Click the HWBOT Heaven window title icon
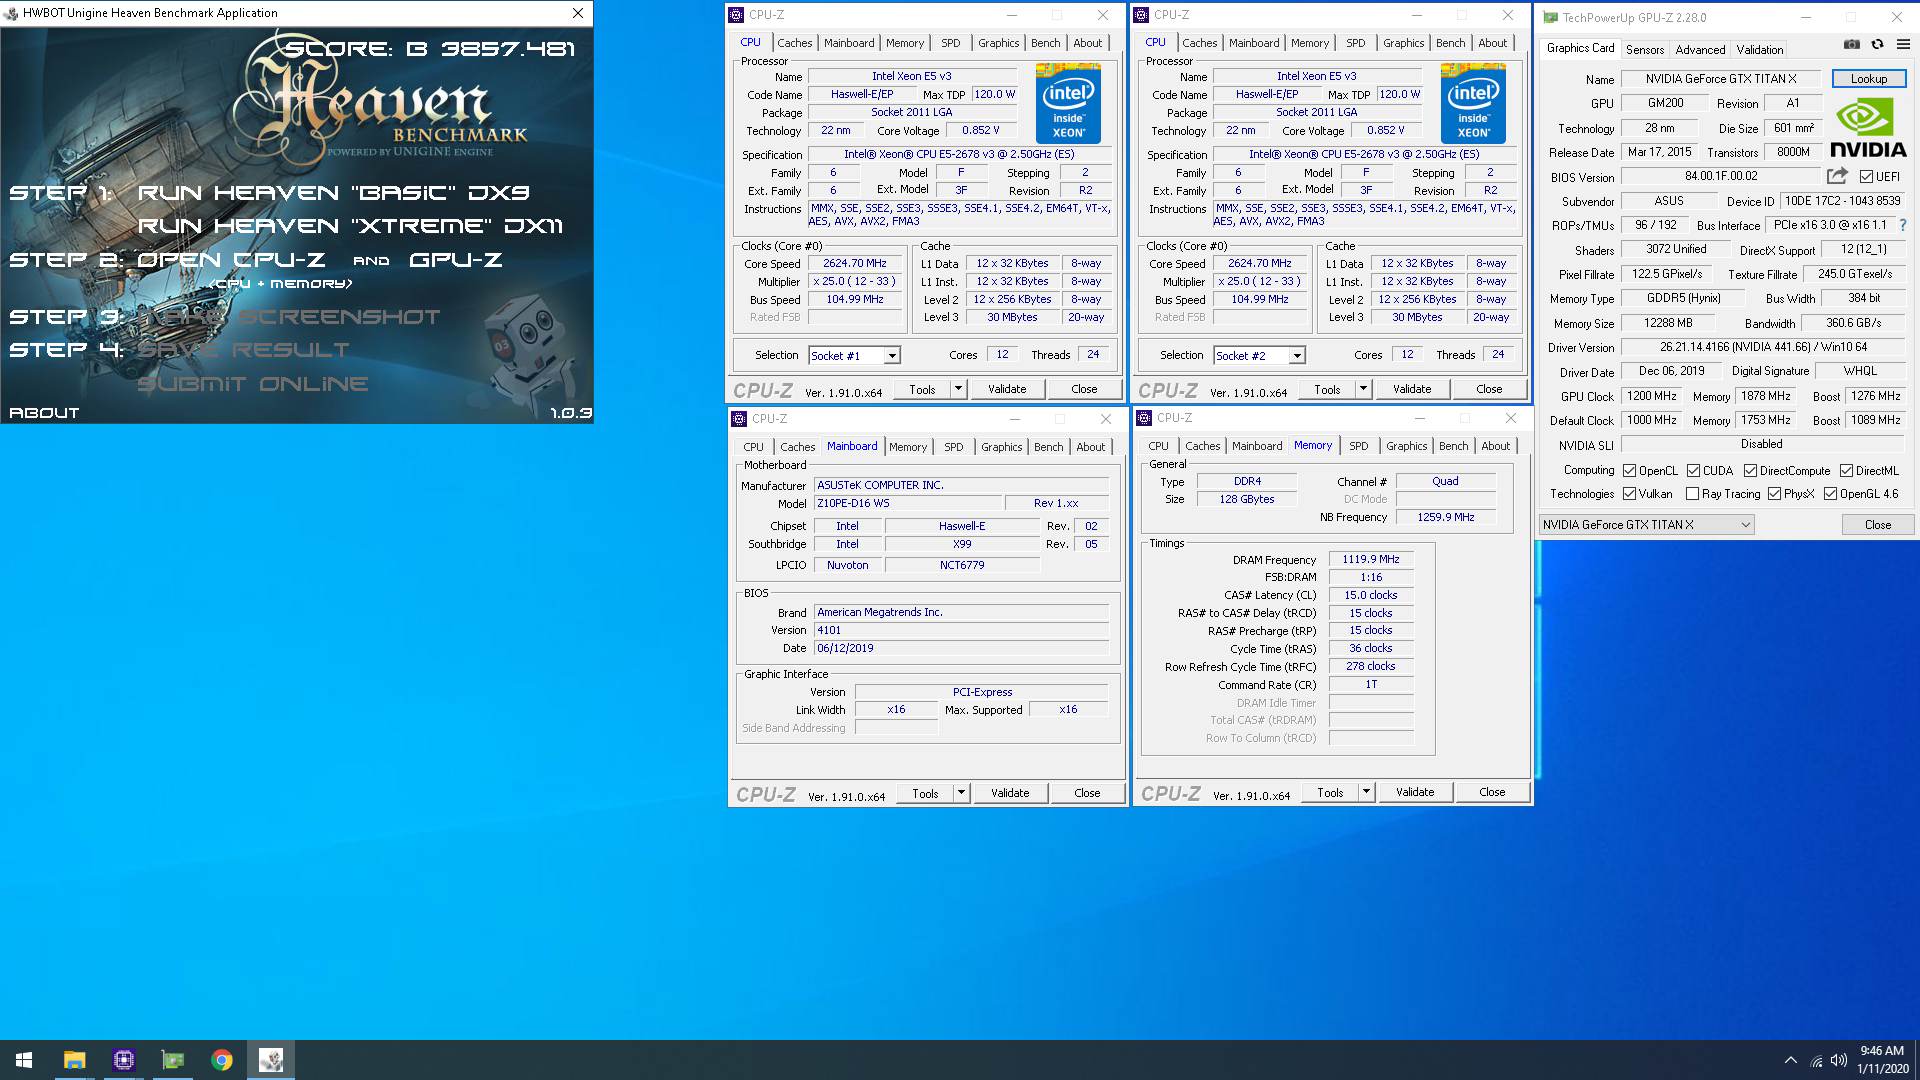Image resolution: width=1920 pixels, height=1080 pixels. [11, 13]
